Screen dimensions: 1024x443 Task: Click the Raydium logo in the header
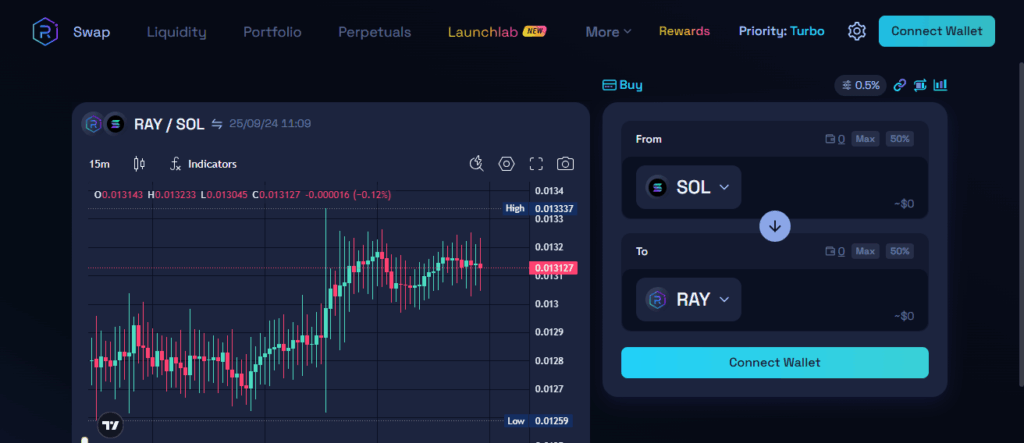[x=44, y=31]
